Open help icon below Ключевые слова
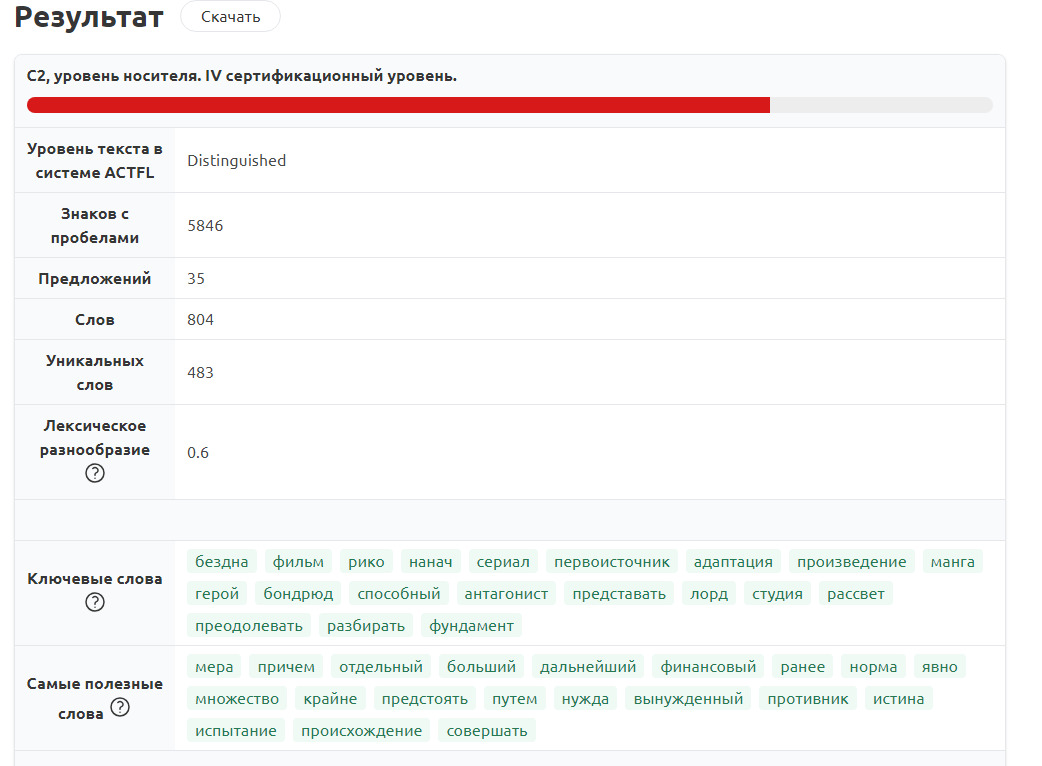The image size is (1042, 766). pyautogui.click(x=95, y=602)
